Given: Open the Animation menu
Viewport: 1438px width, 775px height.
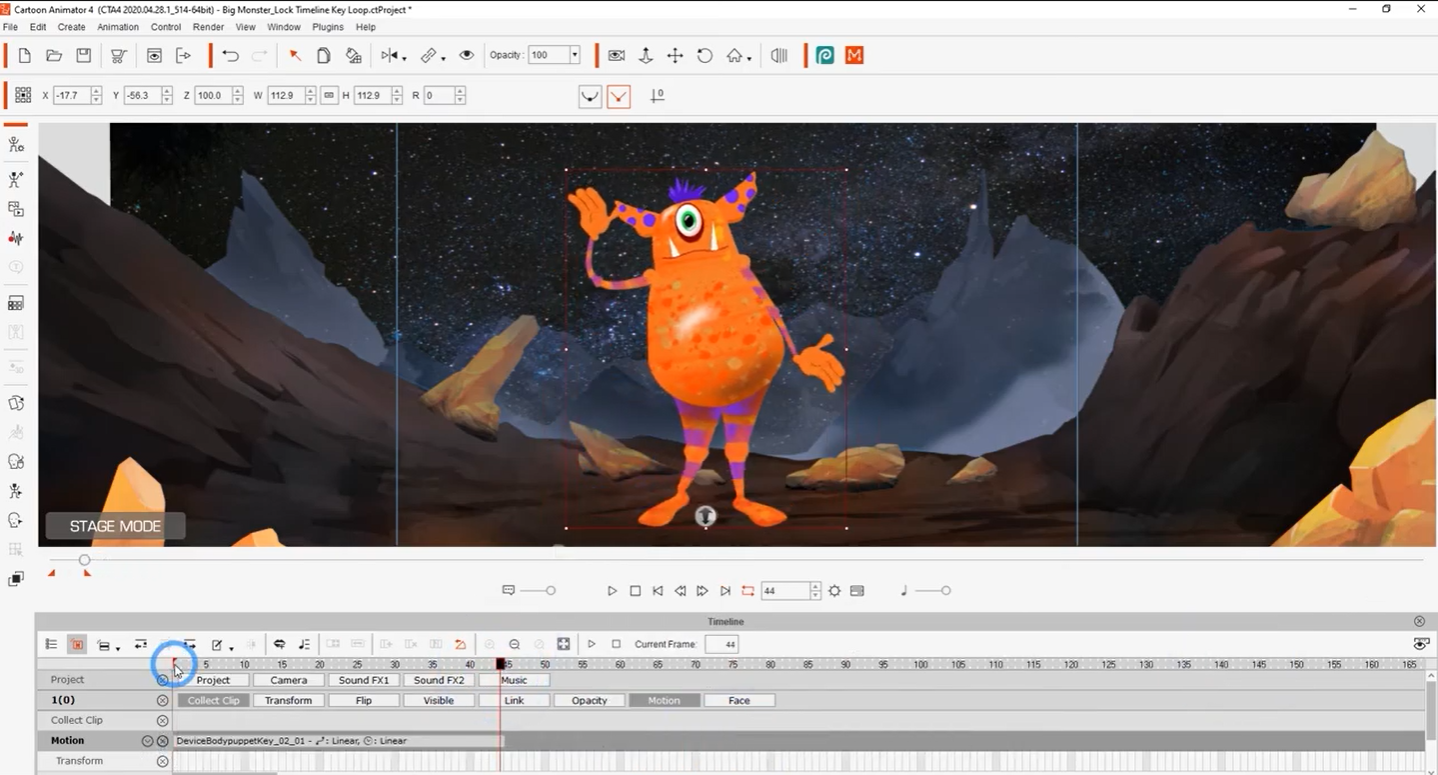Looking at the screenshot, I should [118, 27].
